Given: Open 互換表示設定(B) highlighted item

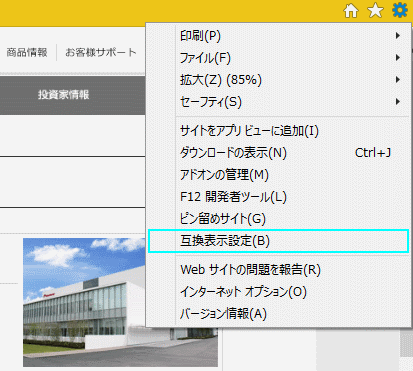Looking at the screenshot, I should [278, 241].
